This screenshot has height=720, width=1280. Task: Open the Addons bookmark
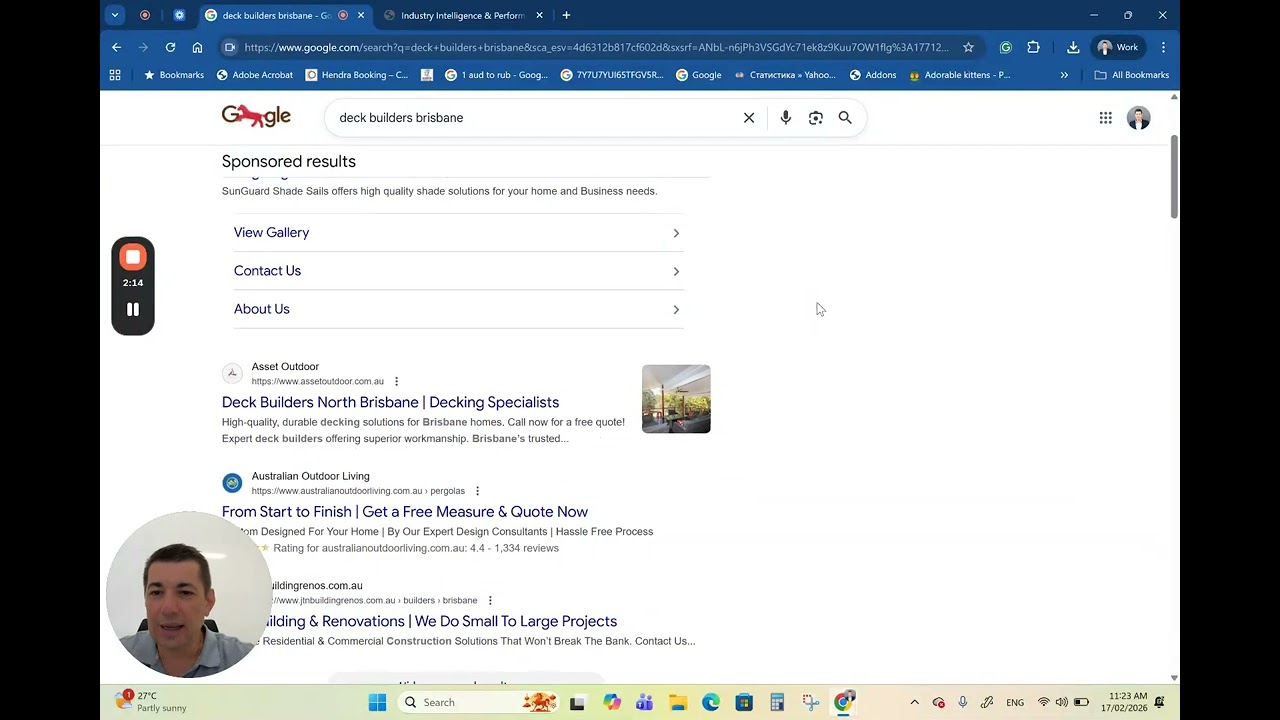[x=873, y=75]
